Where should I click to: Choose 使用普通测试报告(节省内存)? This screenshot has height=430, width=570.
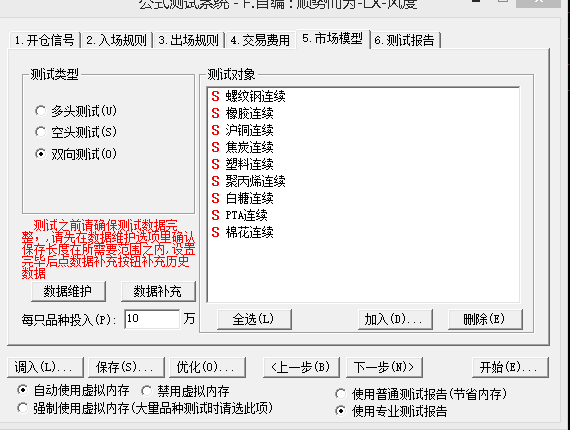point(421,394)
